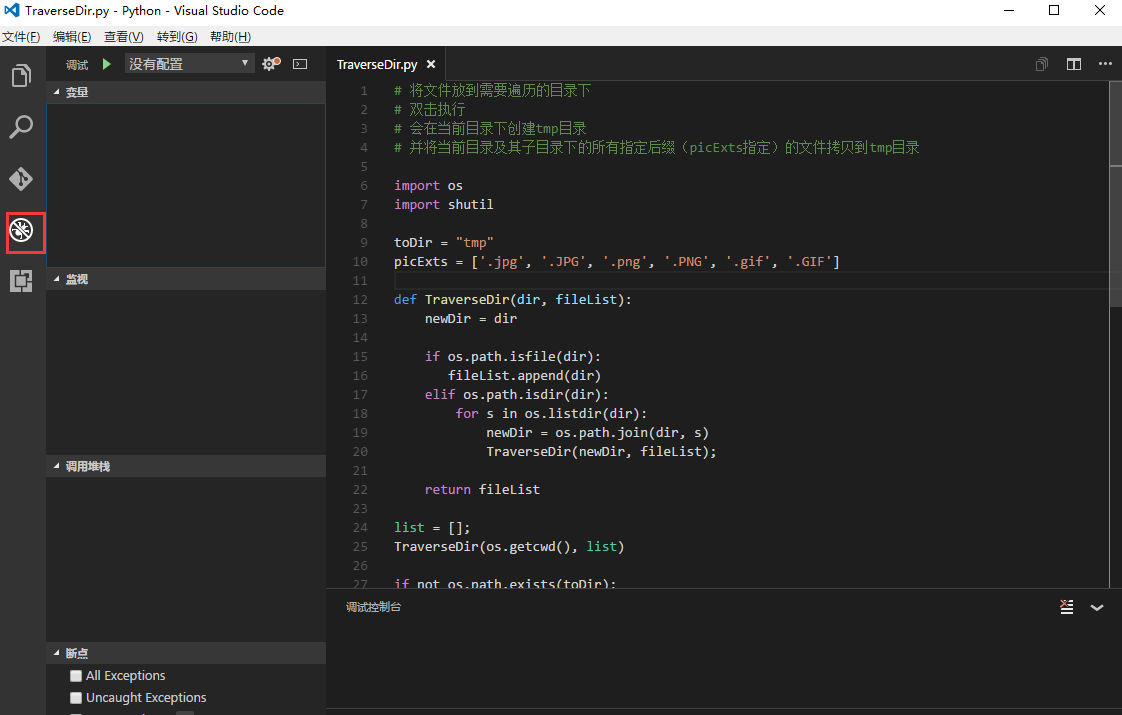
Task: Open the Debug view bug icon
Action: [x=21, y=230]
